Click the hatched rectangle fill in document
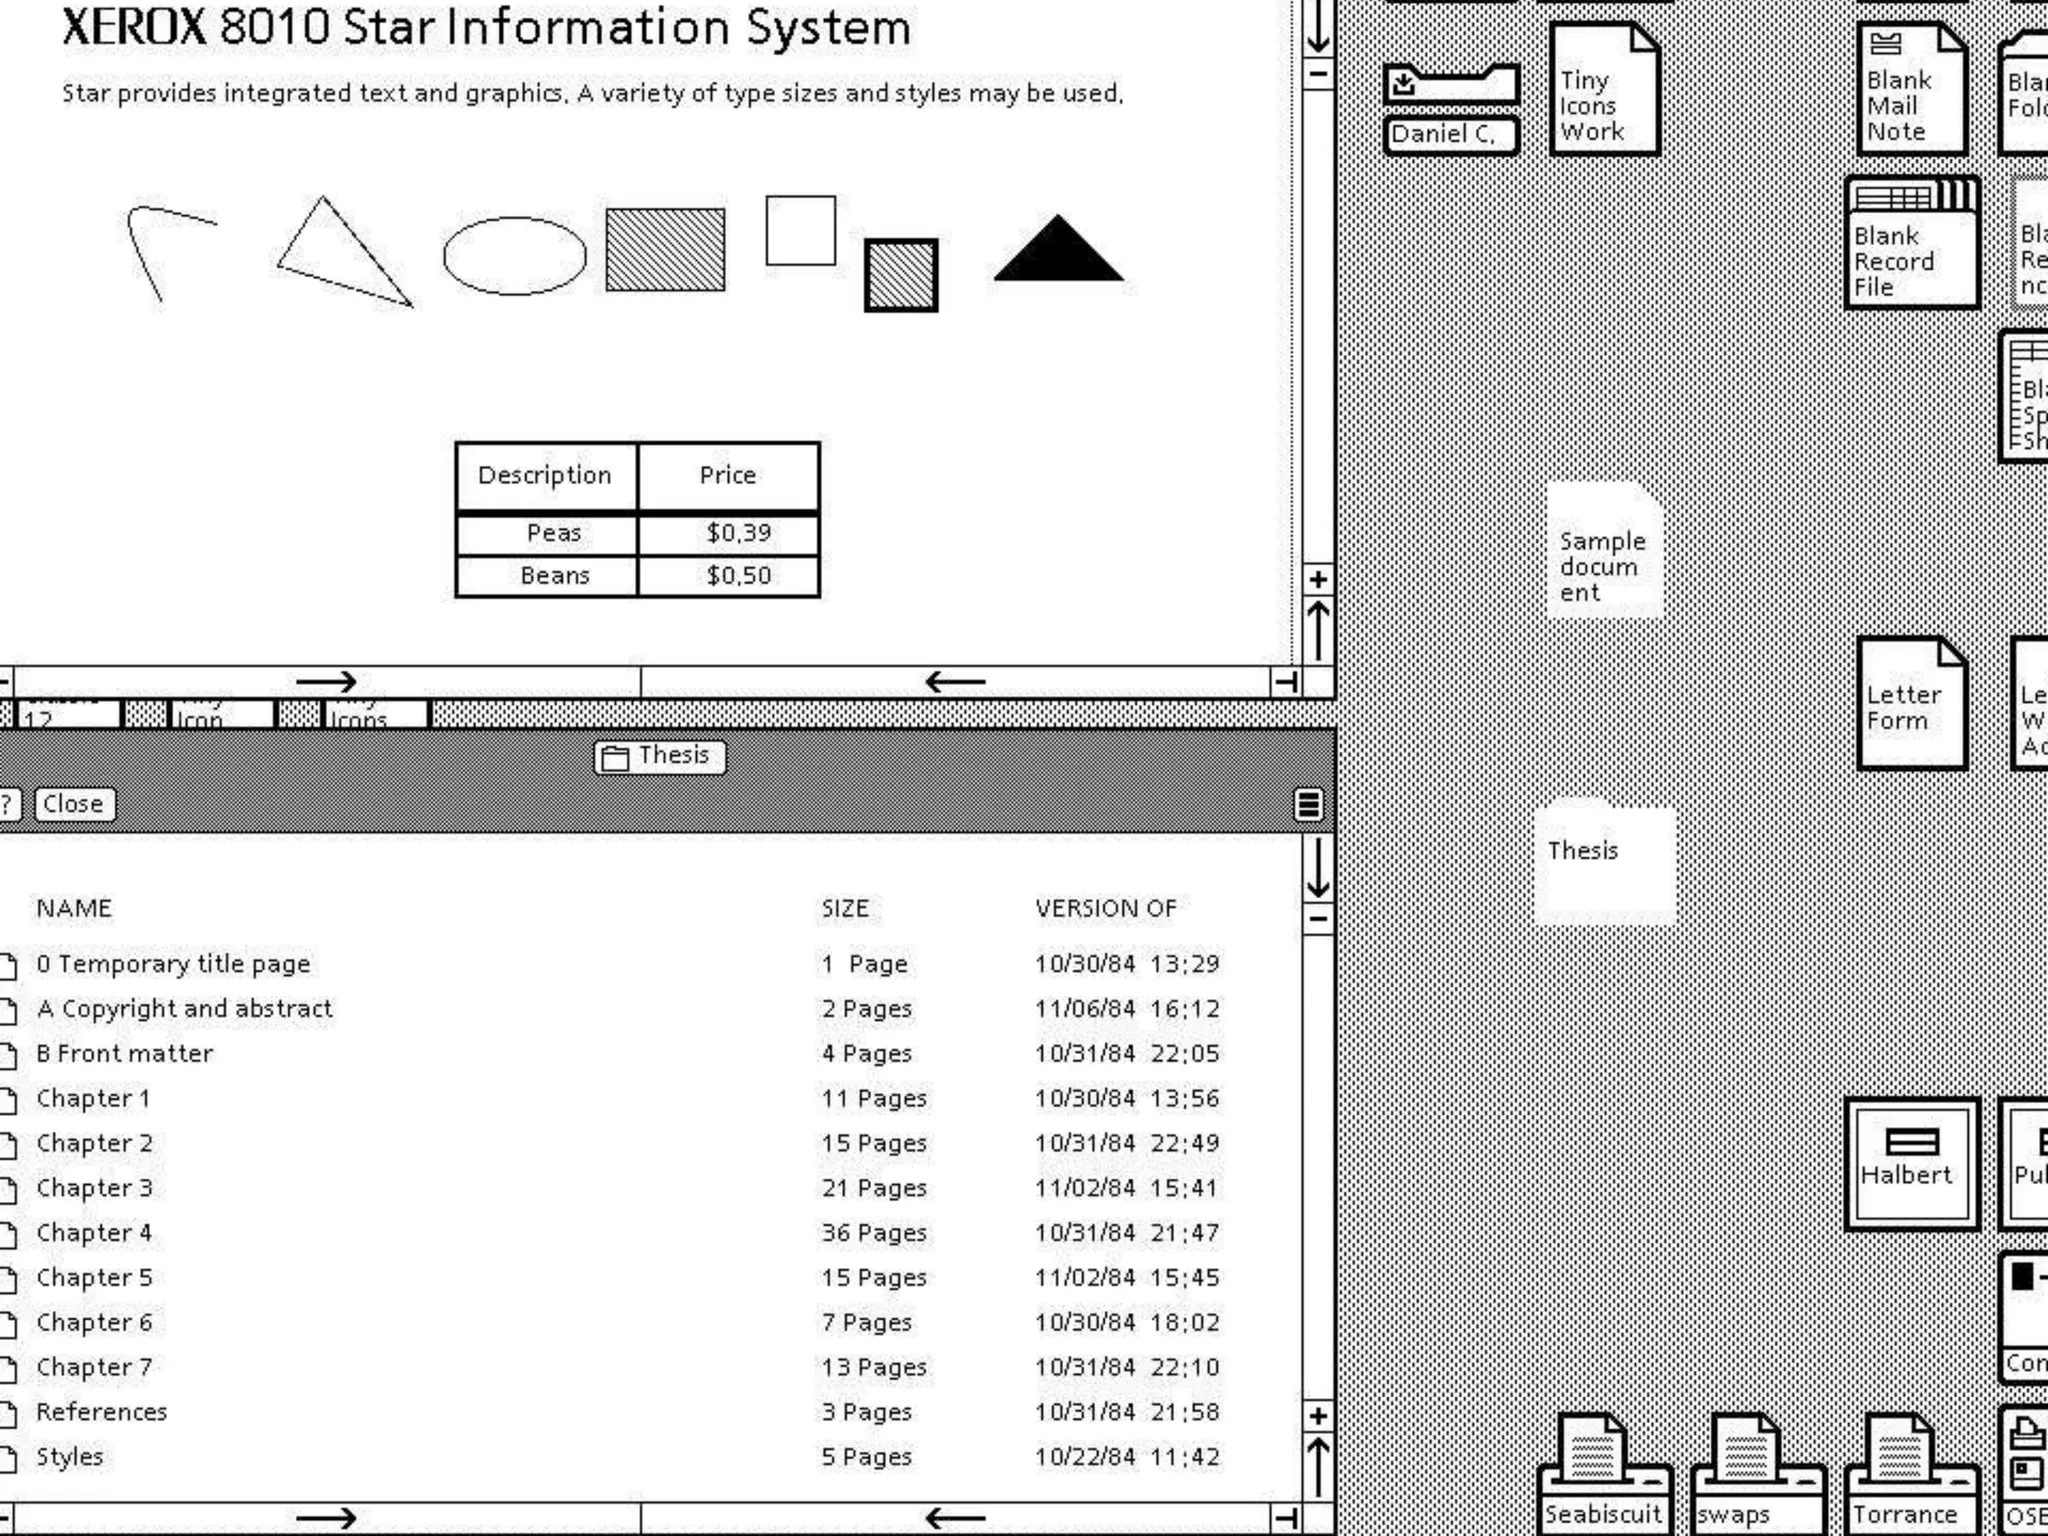The height and width of the screenshot is (1536, 2048). 665,250
